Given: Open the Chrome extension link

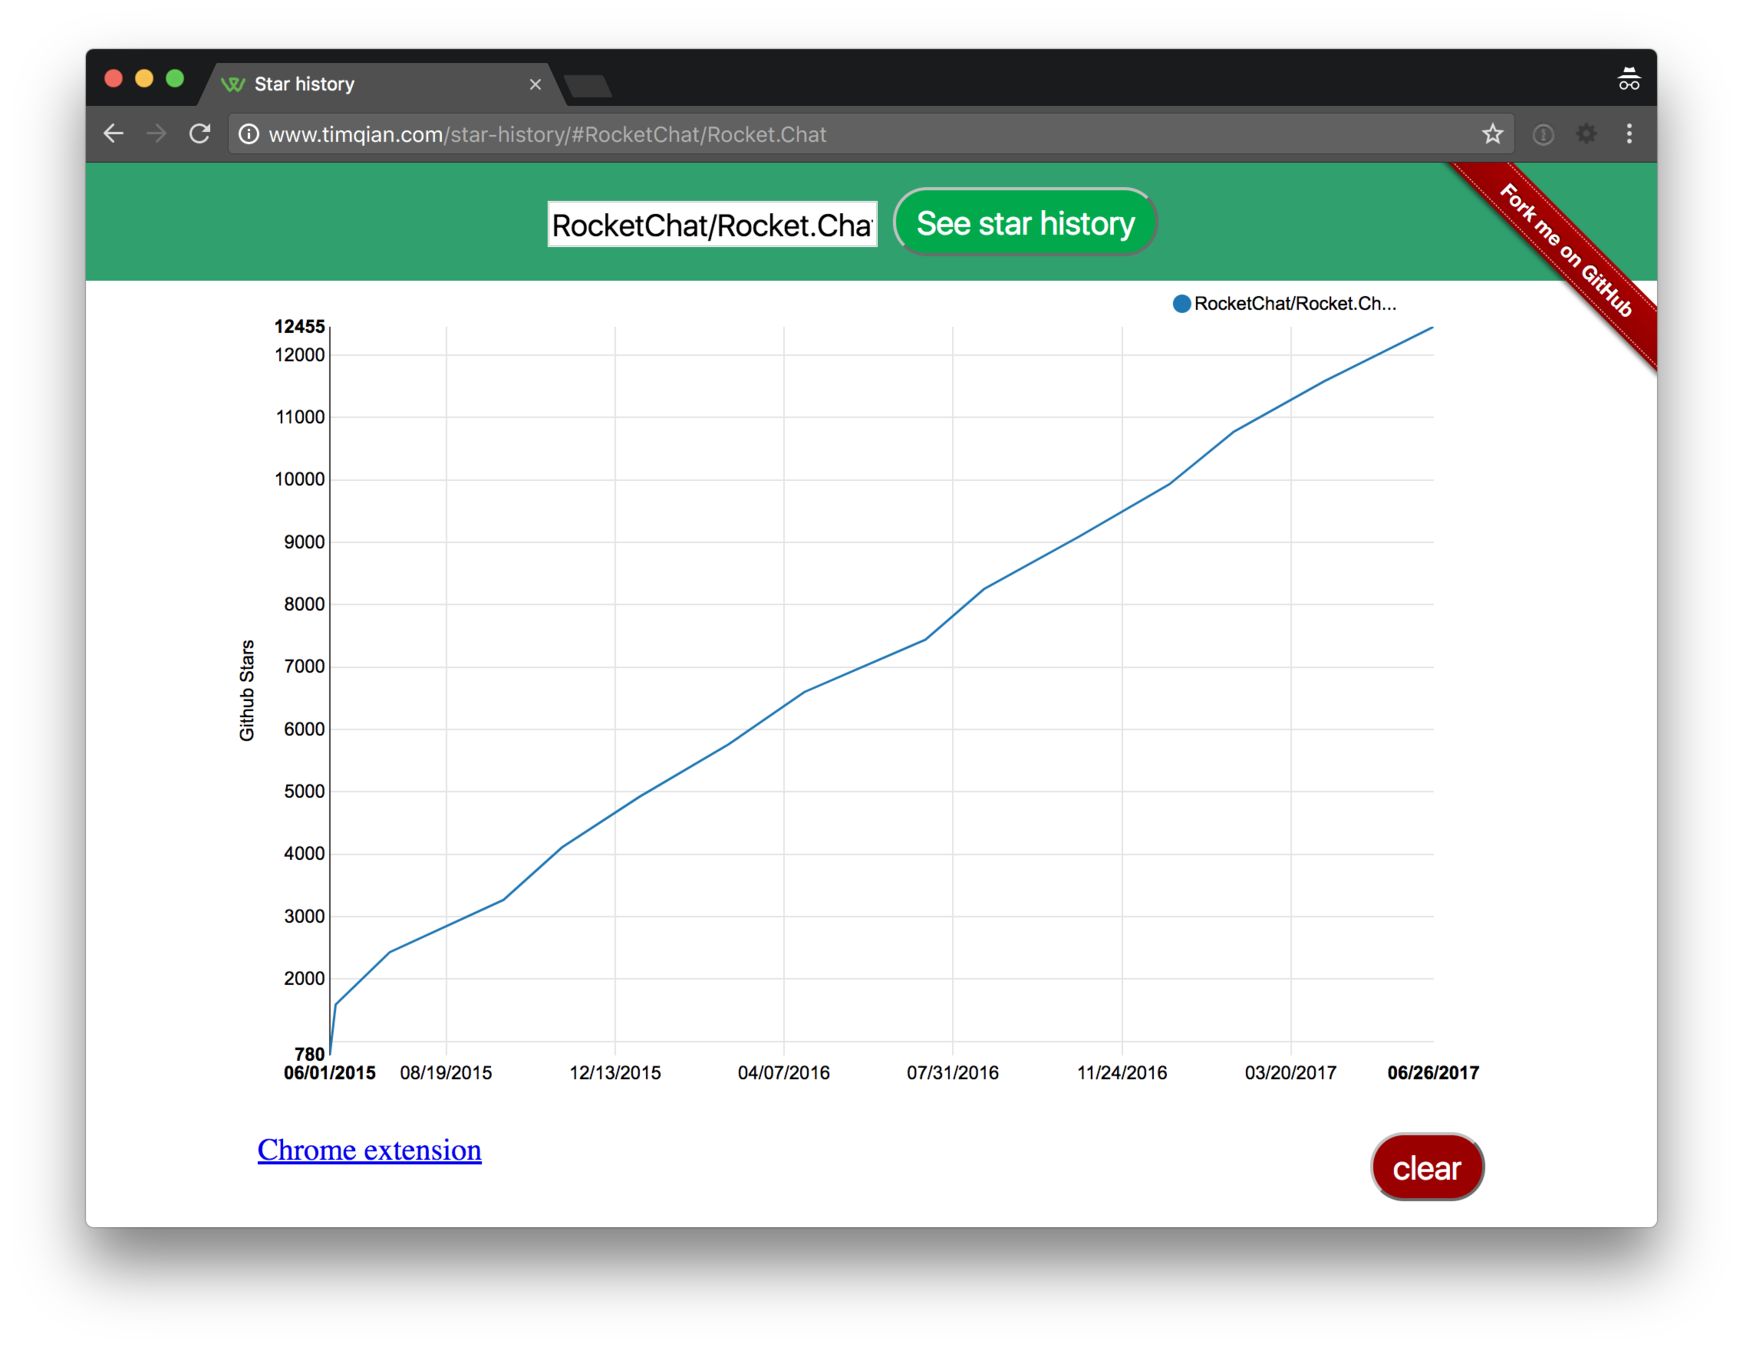Looking at the screenshot, I should pos(369,1150).
